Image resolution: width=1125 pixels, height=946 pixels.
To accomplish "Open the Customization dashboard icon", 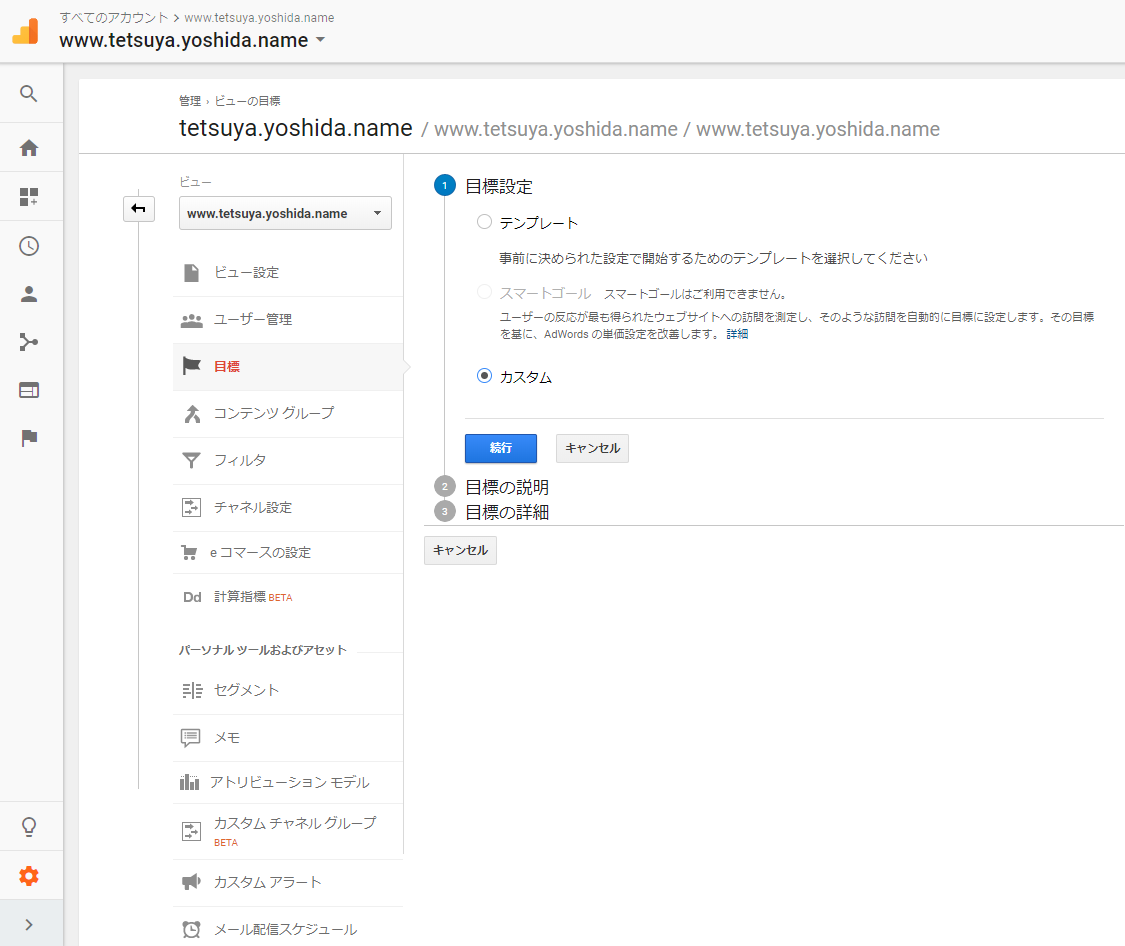I will 29,197.
